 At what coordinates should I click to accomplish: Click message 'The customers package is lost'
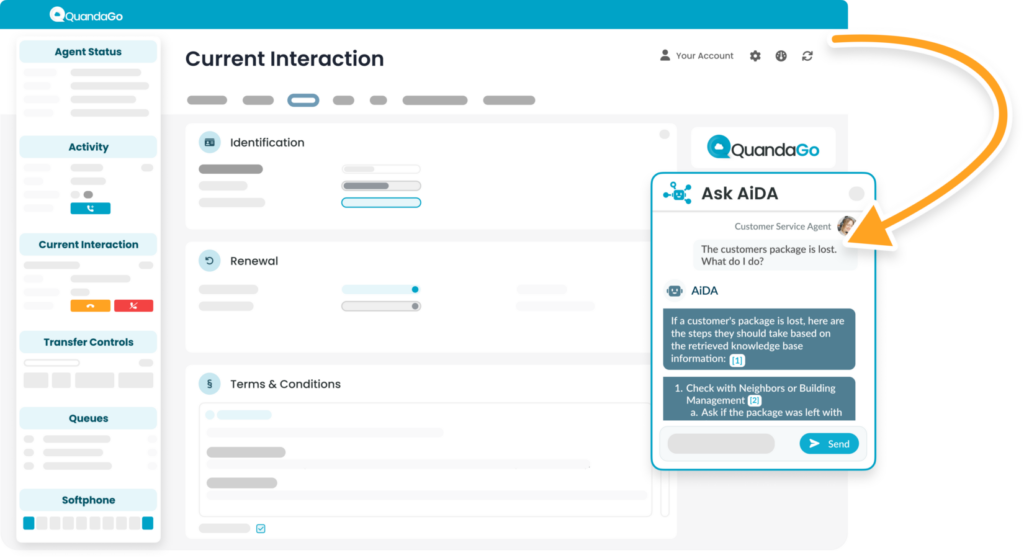pyautogui.click(x=769, y=249)
